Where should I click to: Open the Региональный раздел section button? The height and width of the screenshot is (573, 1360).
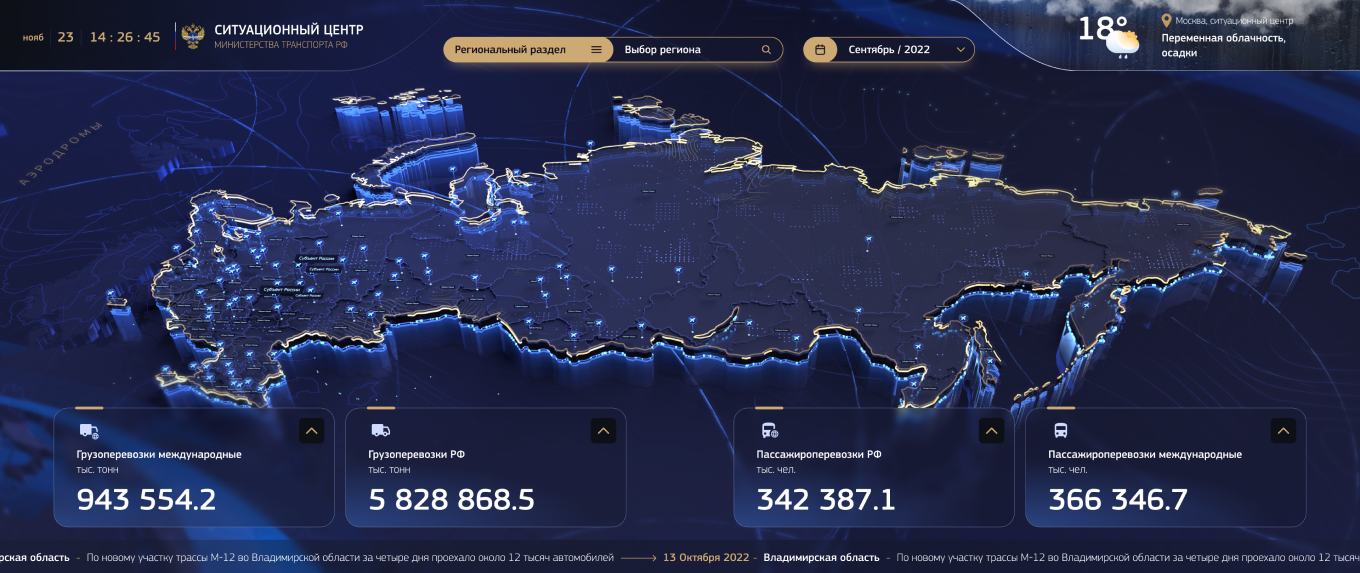[528, 50]
